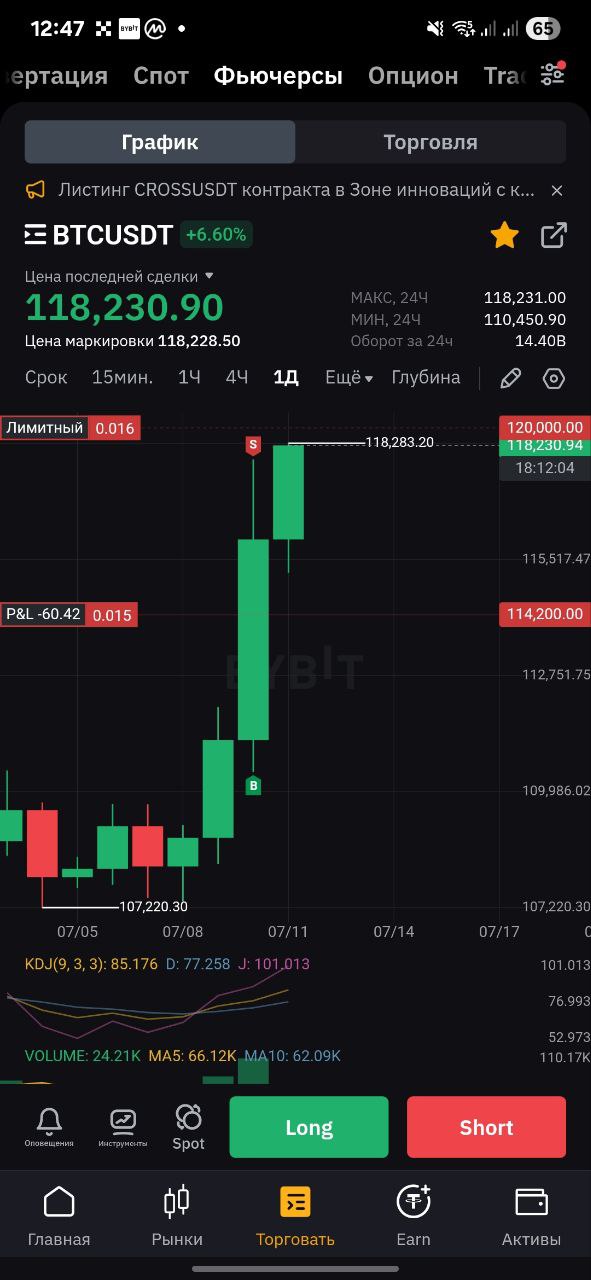Open the Earn section in bottom navigation

[413, 1212]
